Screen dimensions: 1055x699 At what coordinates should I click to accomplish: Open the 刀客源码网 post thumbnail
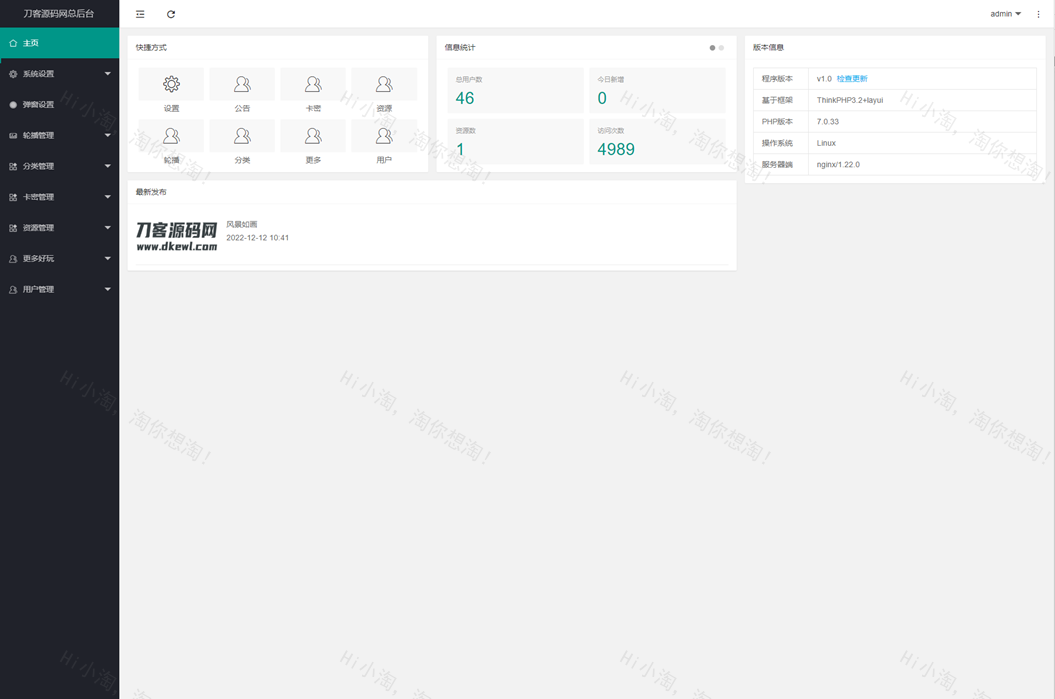pyautogui.click(x=176, y=236)
